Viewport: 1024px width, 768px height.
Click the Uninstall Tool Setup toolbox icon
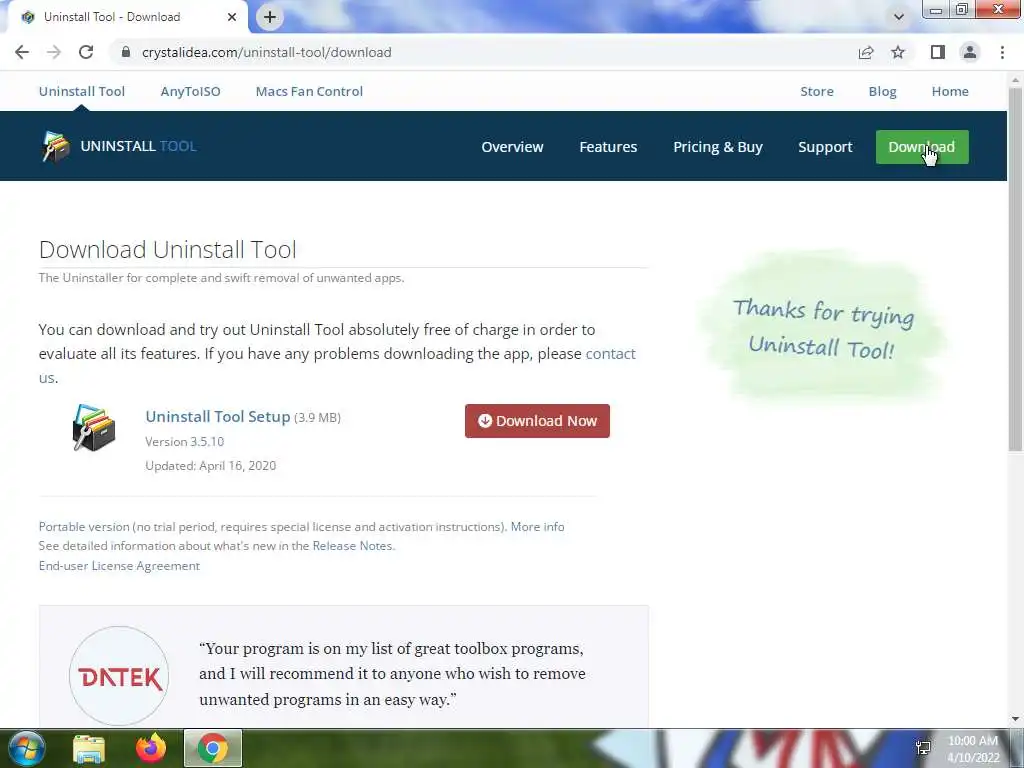tap(94, 428)
